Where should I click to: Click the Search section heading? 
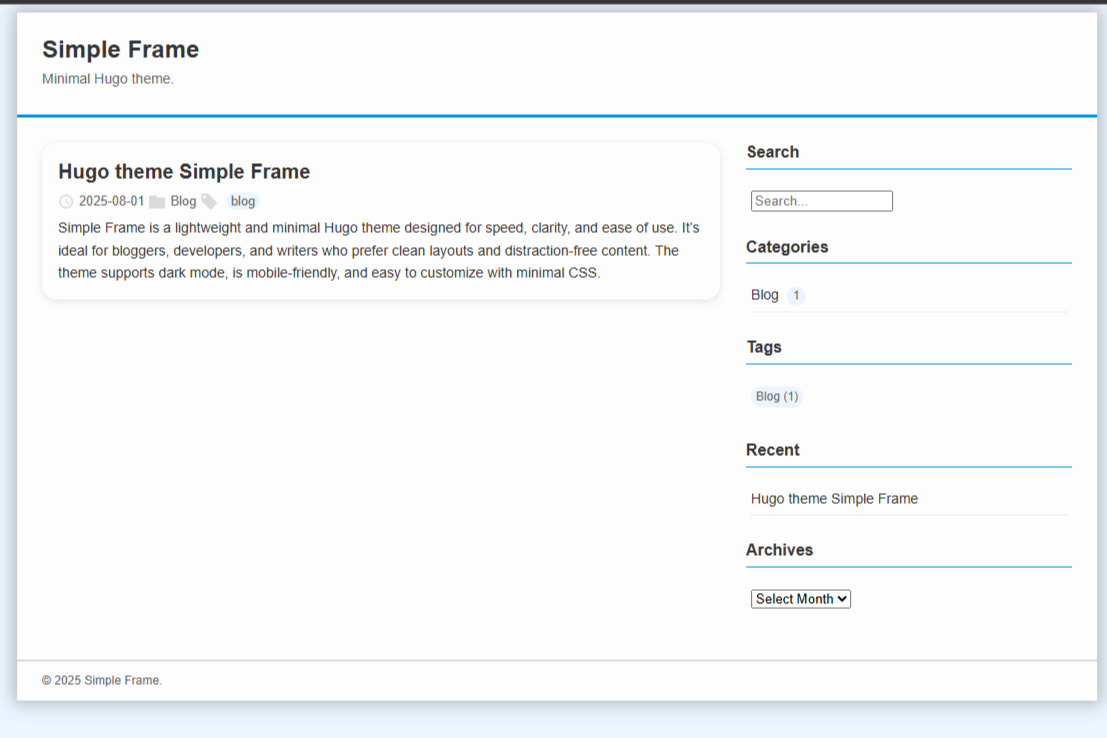click(x=772, y=152)
